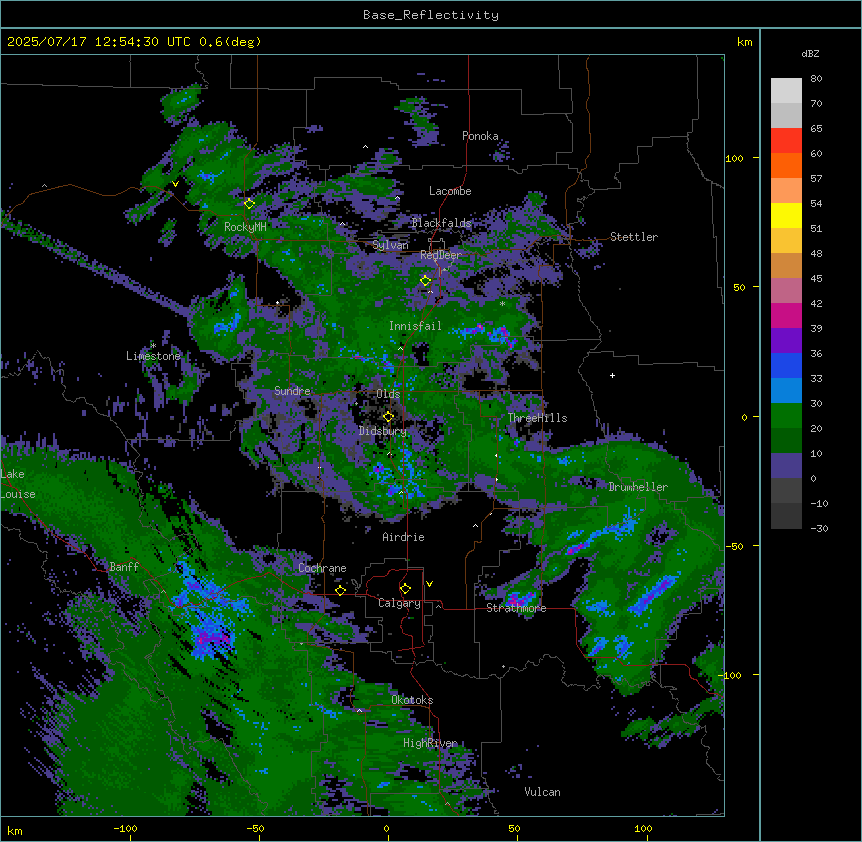Image resolution: width=862 pixels, height=842 pixels.
Task: Click the yellow V marker northwest of RockyMH
Action: pyautogui.click(x=175, y=184)
